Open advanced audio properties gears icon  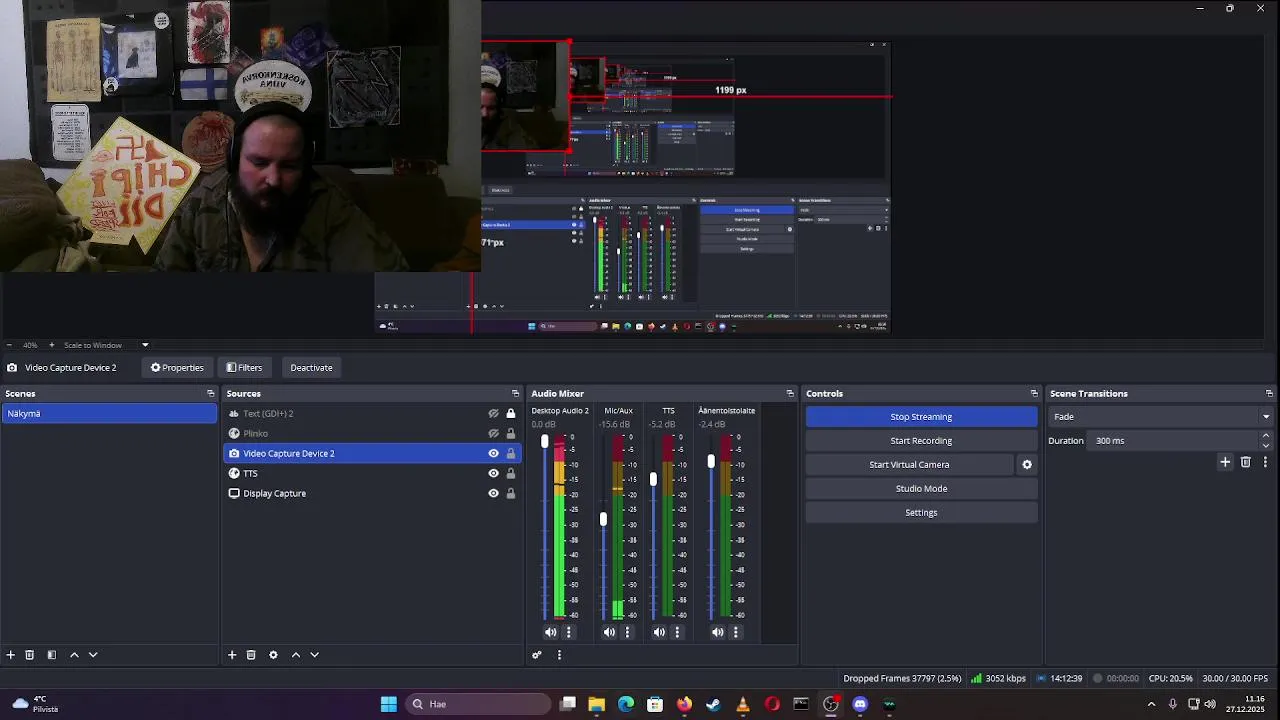tap(537, 655)
